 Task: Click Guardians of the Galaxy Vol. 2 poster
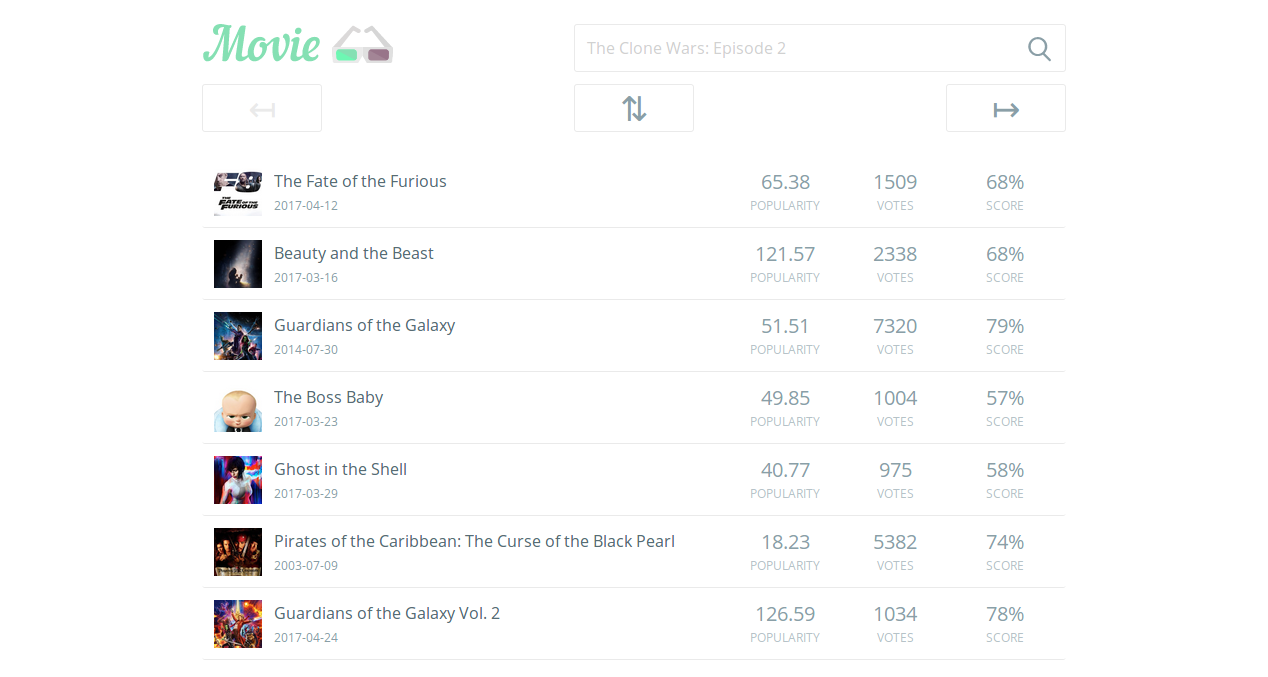(238, 624)
